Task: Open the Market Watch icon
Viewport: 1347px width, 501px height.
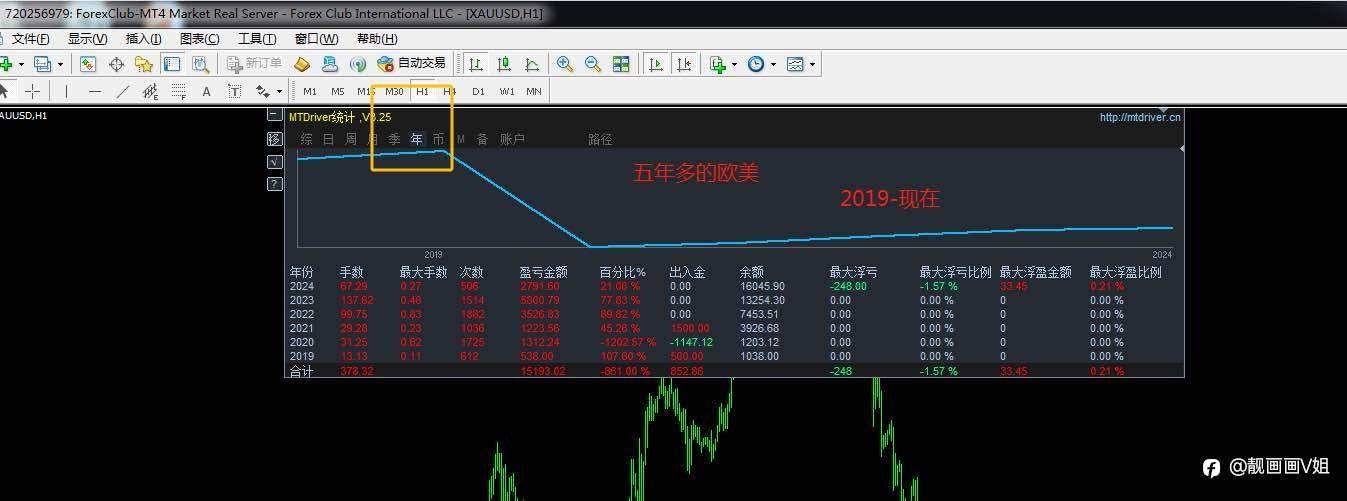Action: coord(88,64)
